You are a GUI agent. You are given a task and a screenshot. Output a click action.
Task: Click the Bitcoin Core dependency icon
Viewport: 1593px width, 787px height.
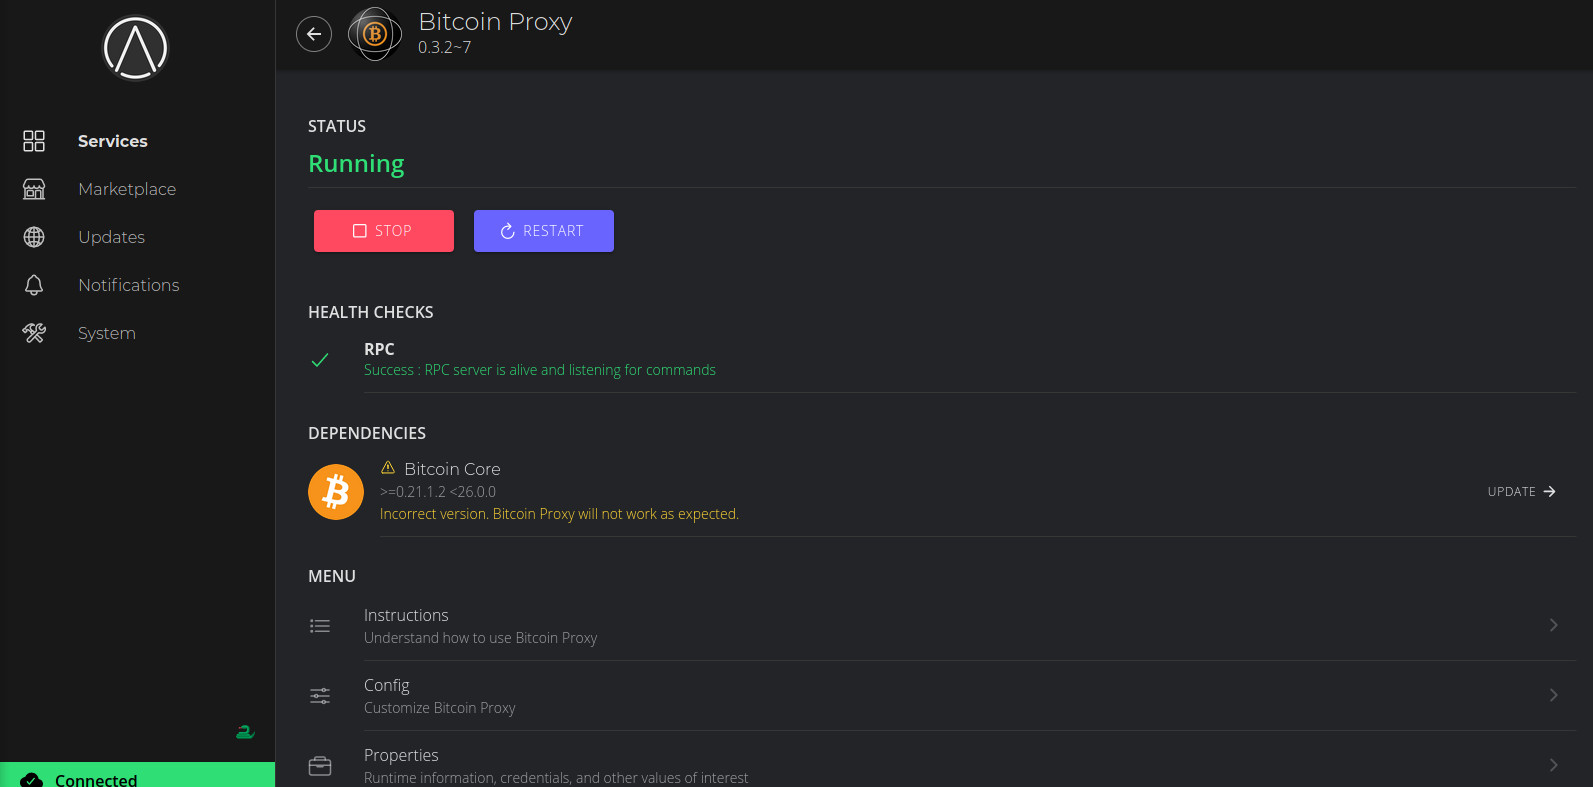(x=335, y=491)
